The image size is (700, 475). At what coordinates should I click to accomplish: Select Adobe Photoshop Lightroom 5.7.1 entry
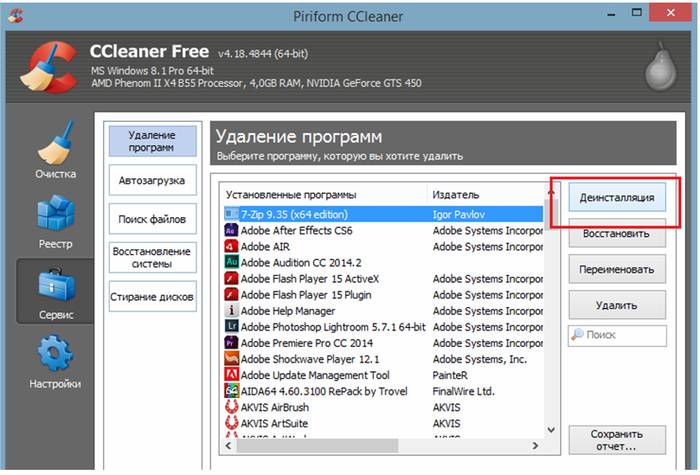(x=383, y=326)
